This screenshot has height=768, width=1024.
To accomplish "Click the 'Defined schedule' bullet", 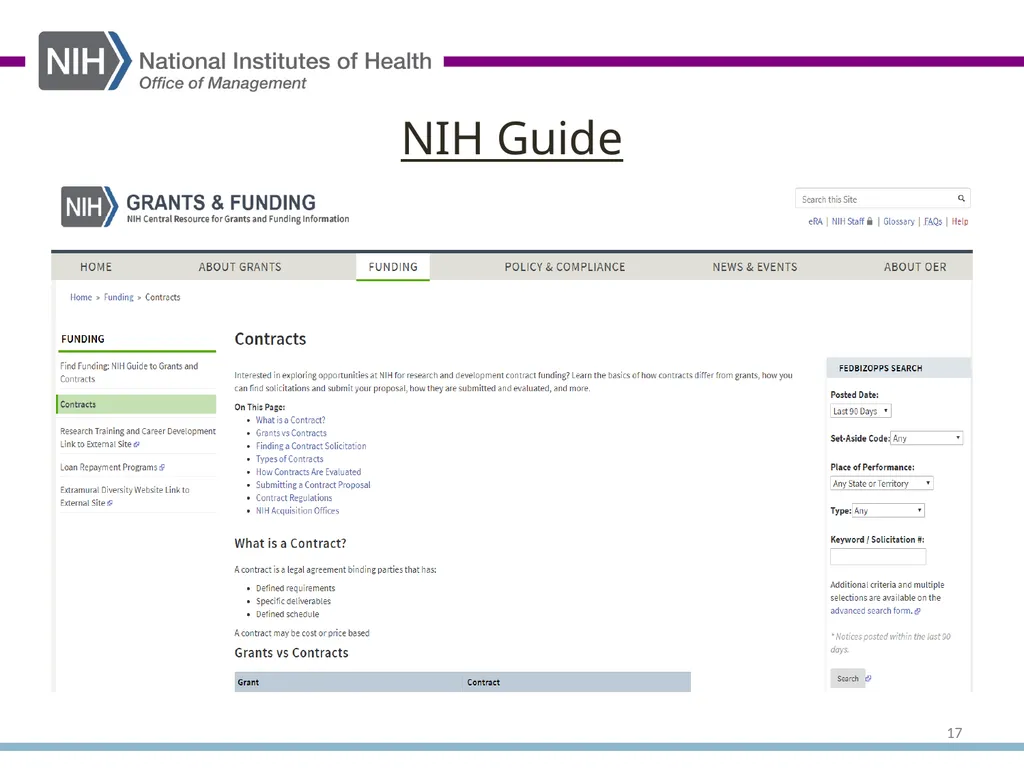I will tap(287, 615).
